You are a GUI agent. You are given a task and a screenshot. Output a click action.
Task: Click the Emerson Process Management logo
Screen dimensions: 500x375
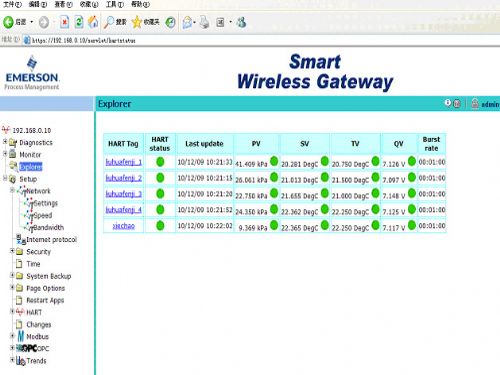tap(32, 73)
